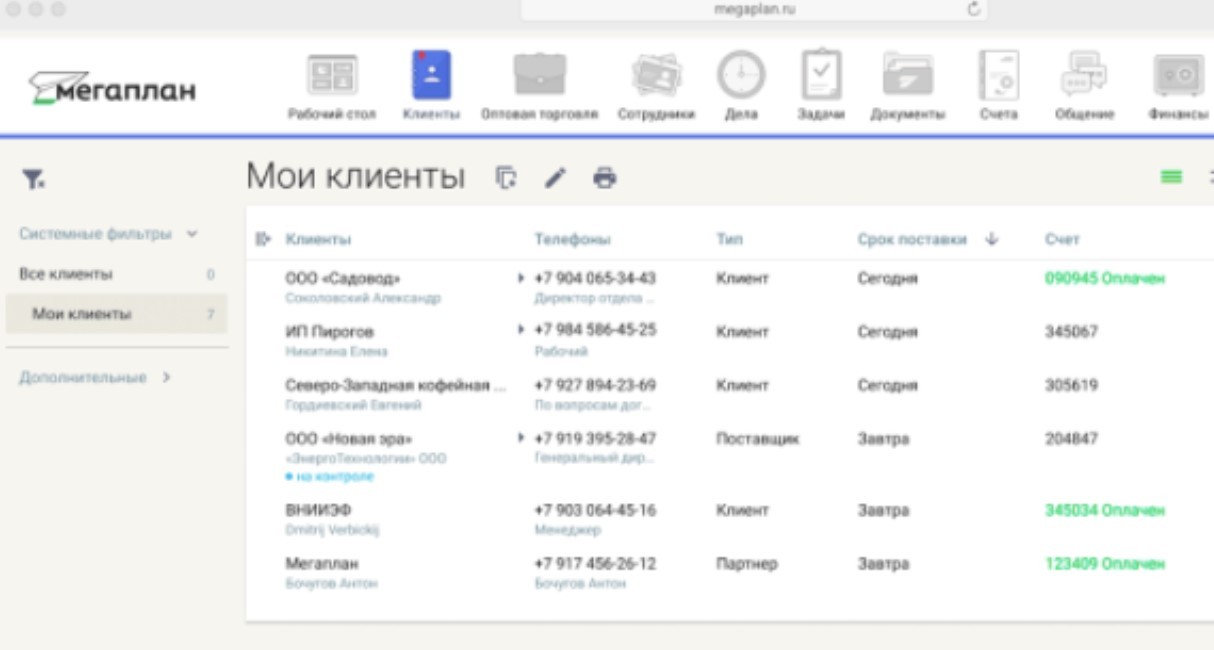The image size is (1214, 650).
Task: Switch to green list view toggle
Action: [1170, 177]
